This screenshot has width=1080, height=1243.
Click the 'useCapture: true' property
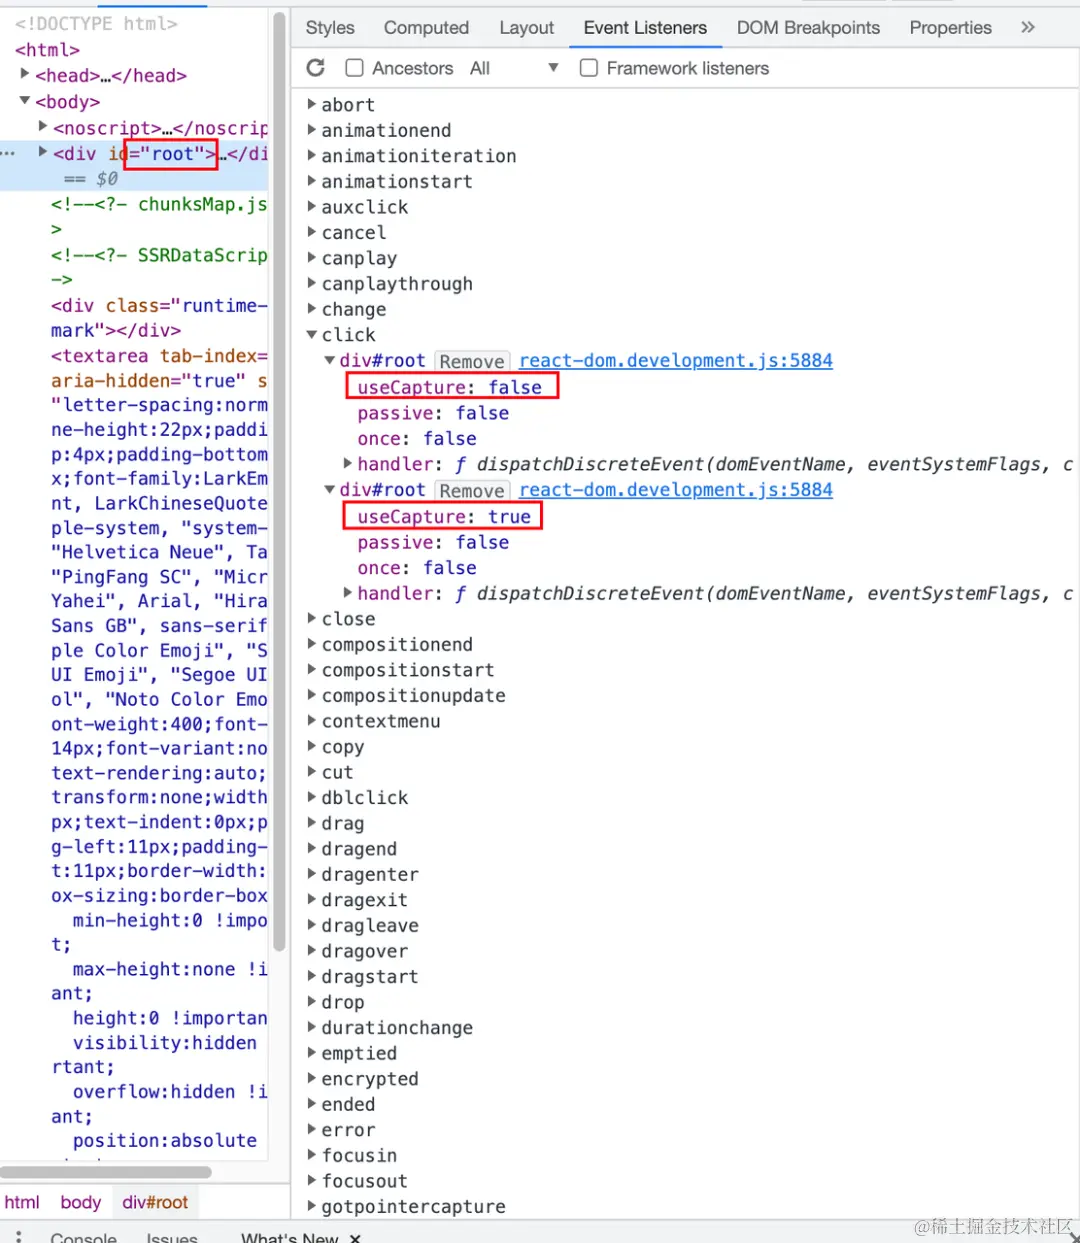[x=444, y=516]
